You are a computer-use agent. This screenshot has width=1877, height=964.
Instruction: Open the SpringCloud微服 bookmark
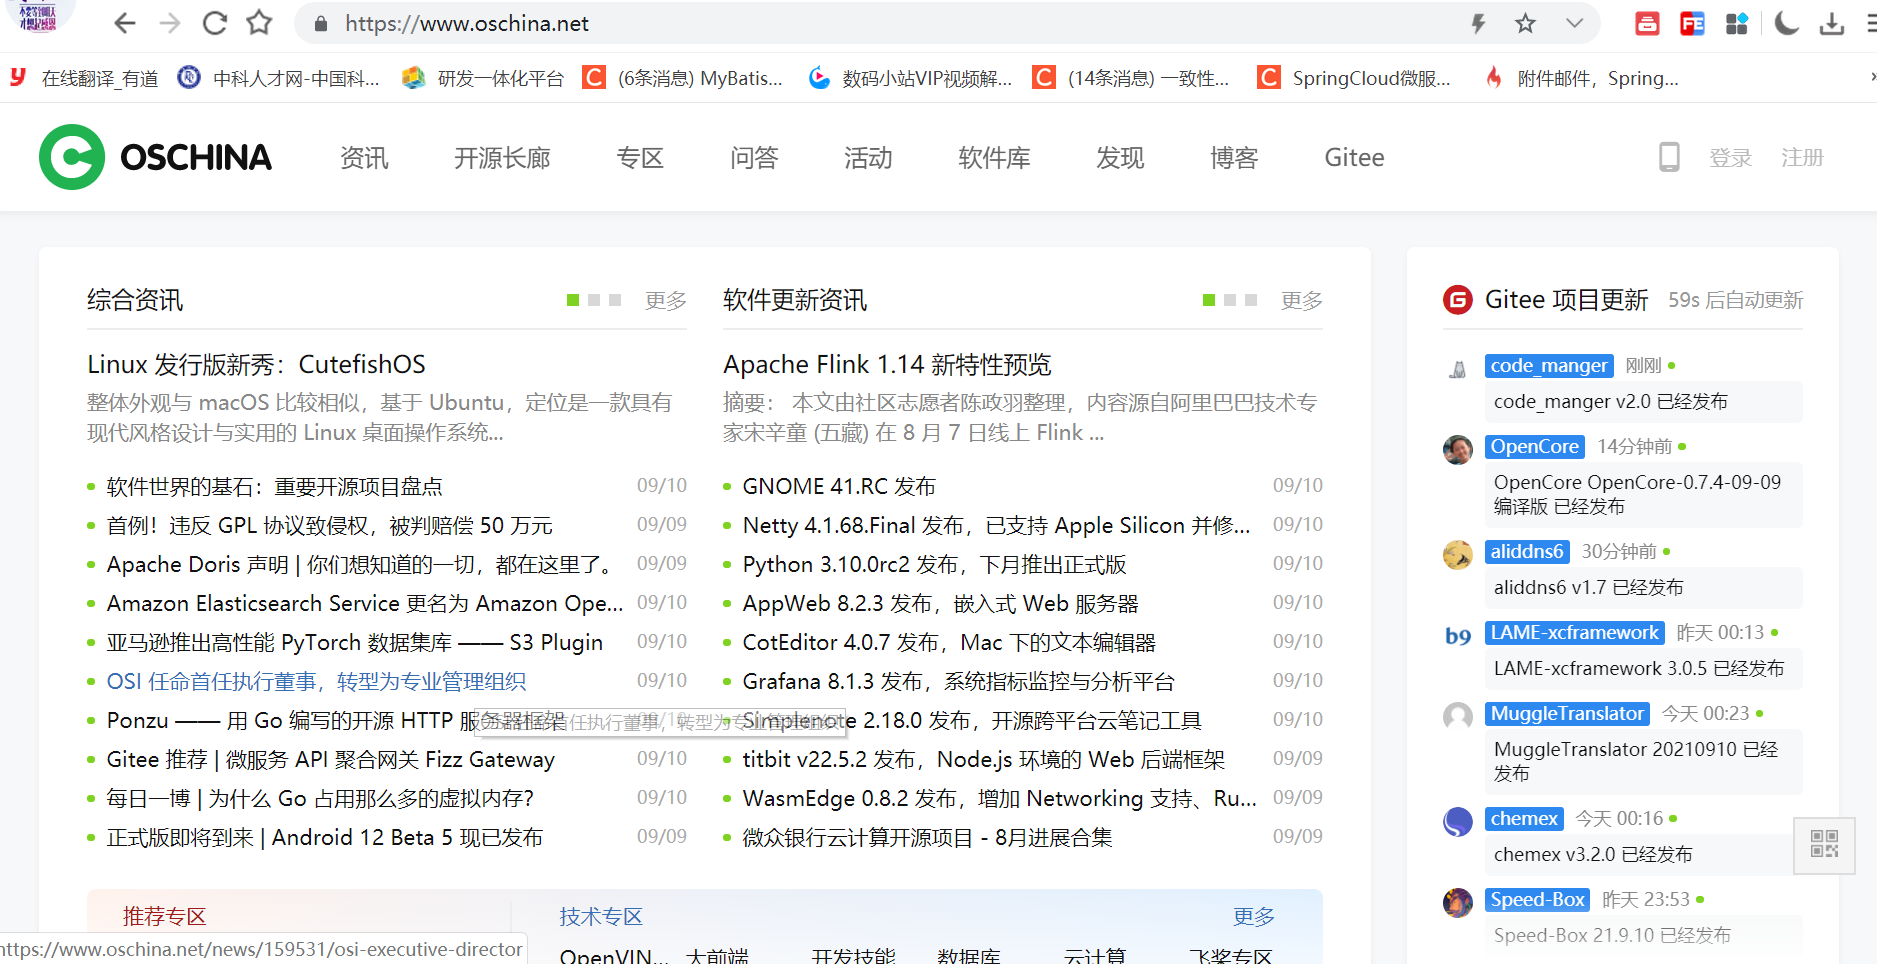coord(1354,78)
